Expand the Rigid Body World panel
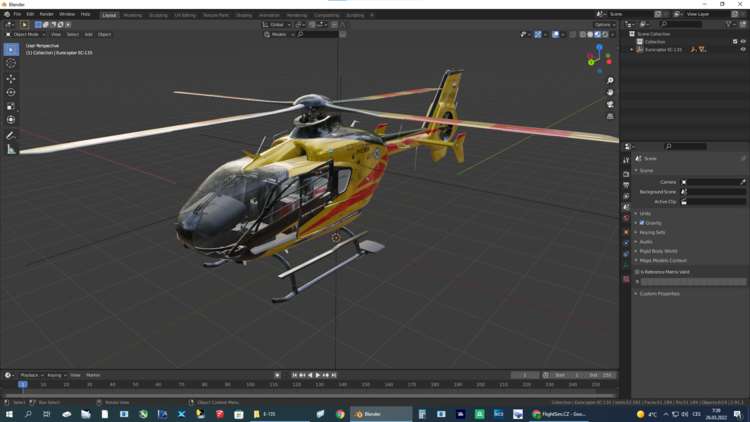The width and height of the screenshot is (750, 422). [658, 251]
